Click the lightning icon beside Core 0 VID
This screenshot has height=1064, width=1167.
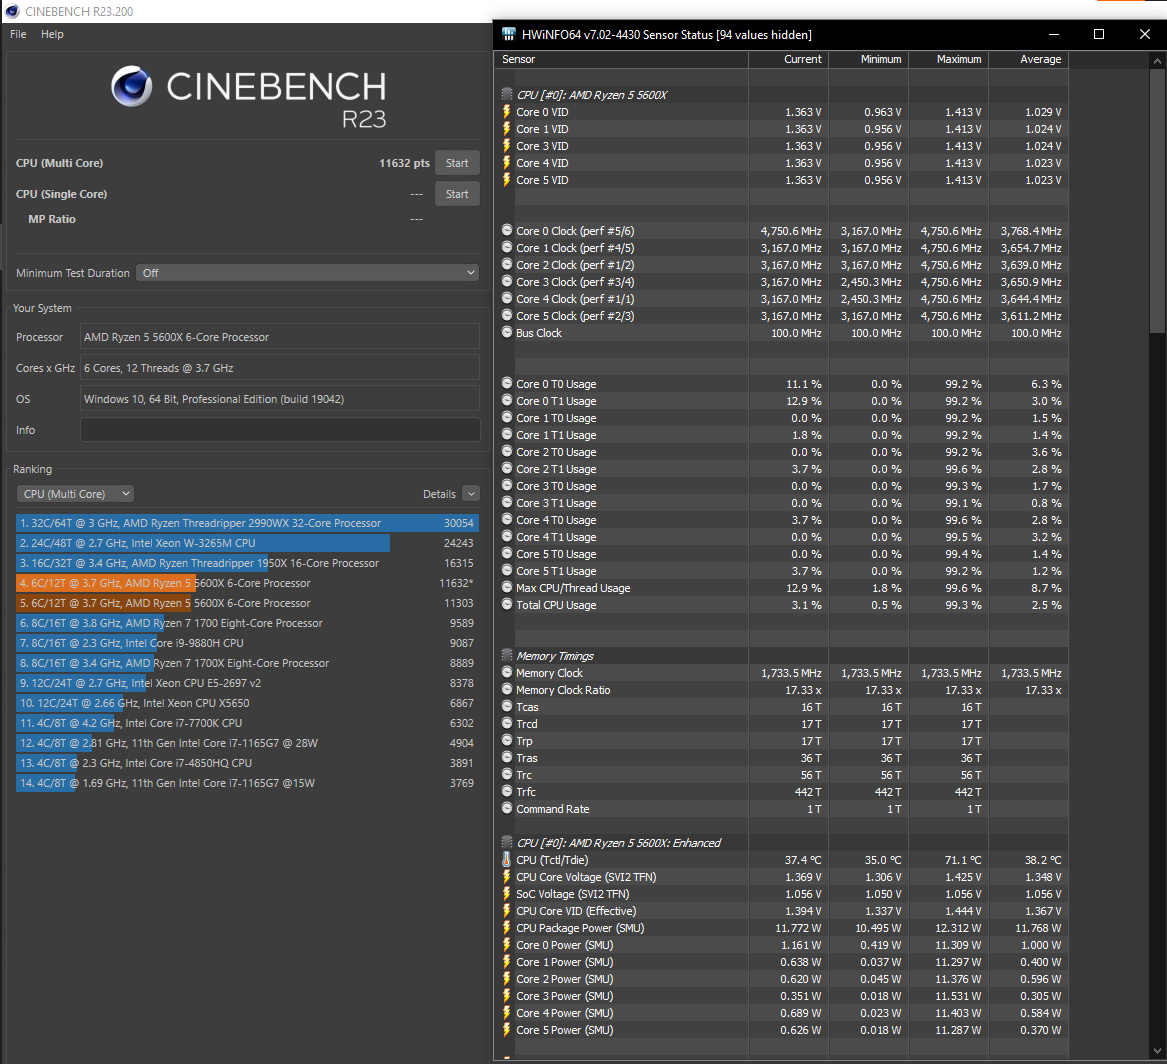507,112
